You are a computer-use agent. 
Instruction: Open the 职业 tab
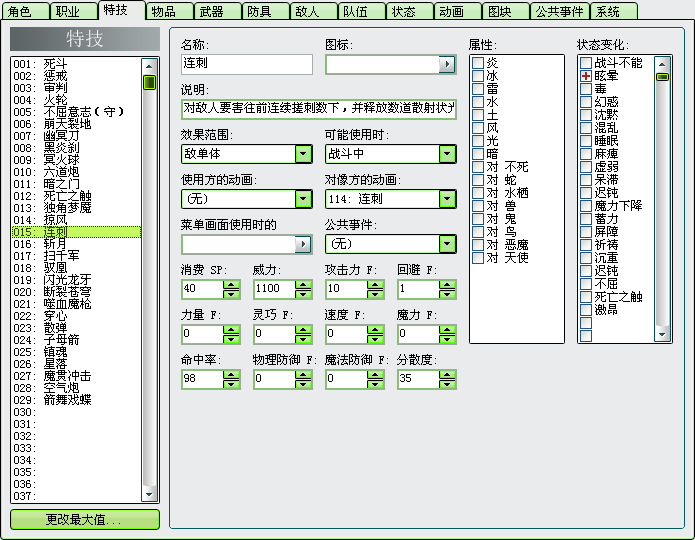74,11
